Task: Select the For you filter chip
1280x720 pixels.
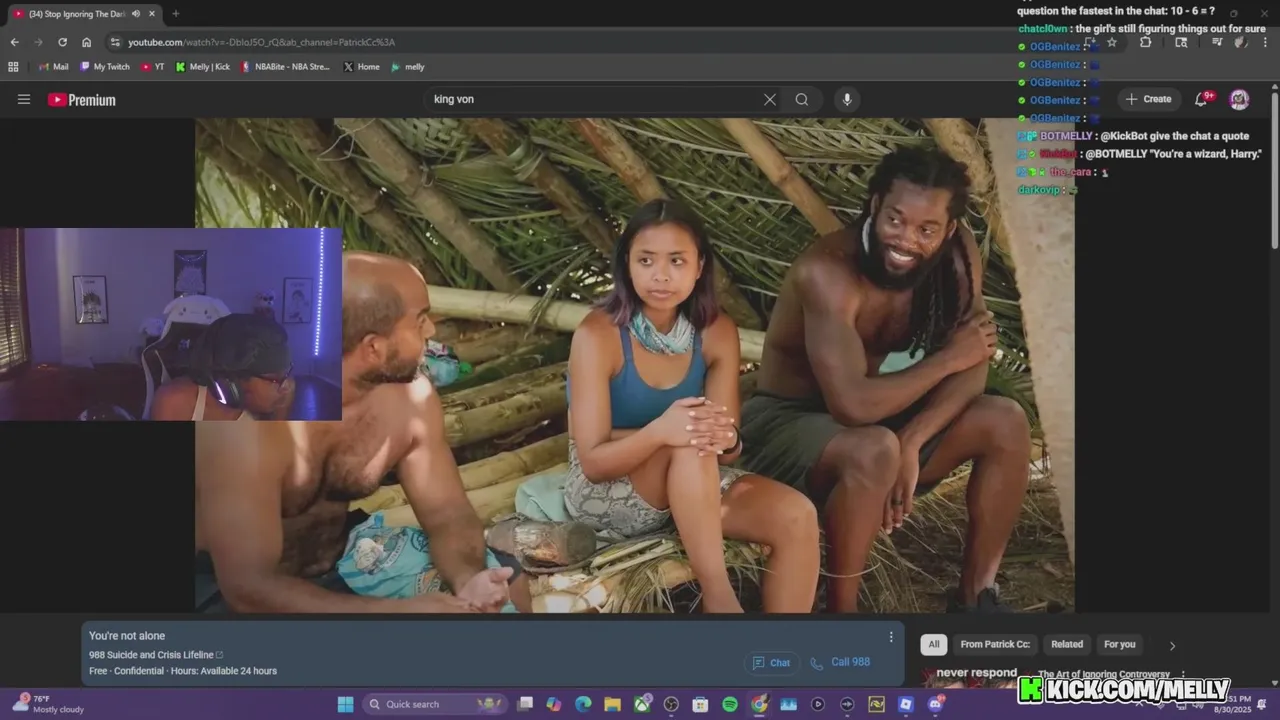Action: (1119, 644)
